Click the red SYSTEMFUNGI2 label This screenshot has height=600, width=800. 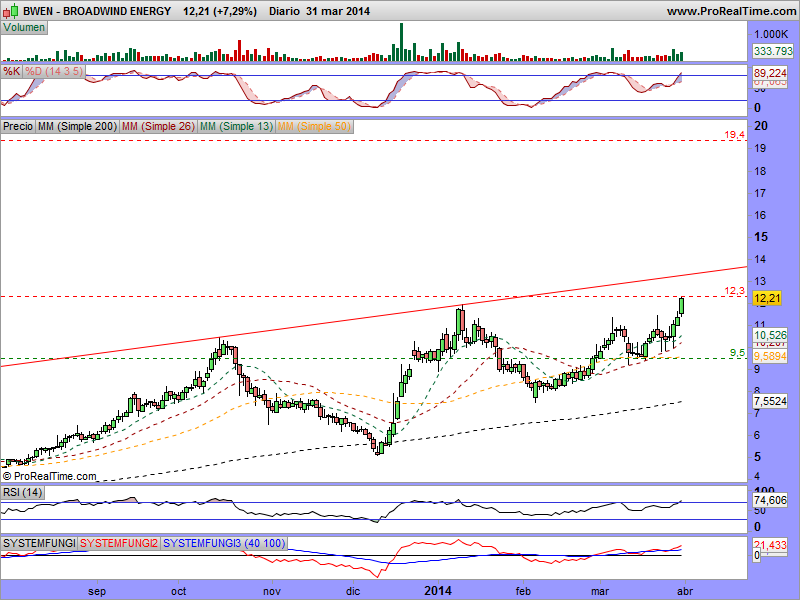point(119,543)
